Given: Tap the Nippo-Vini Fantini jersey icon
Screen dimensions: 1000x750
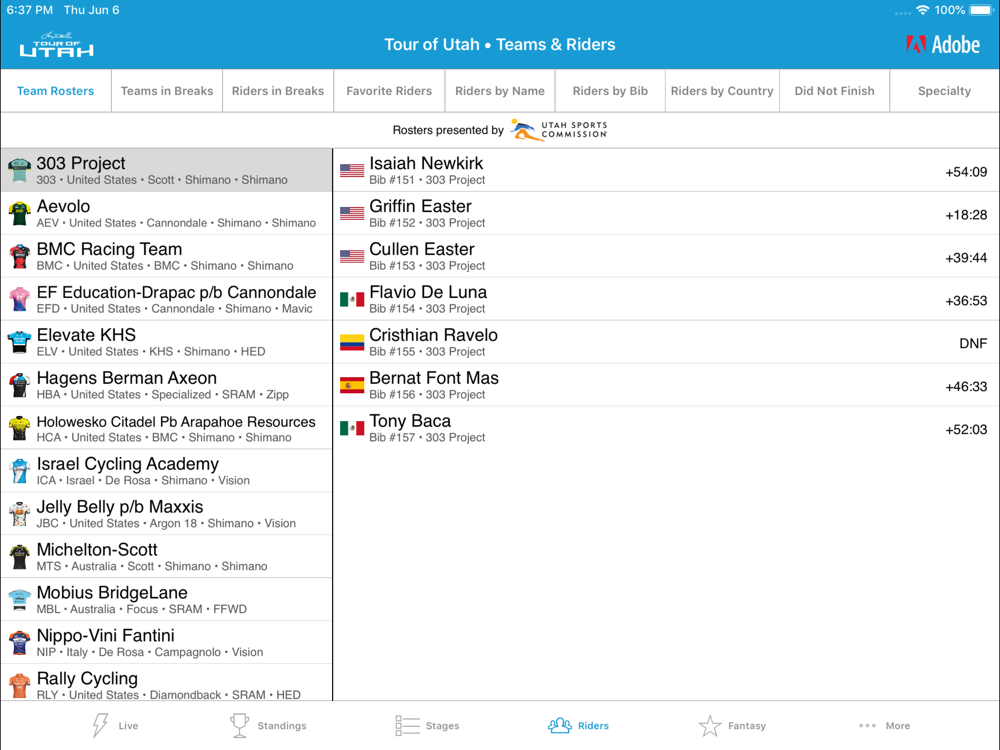Looking at the screenshot, I should click(x=19, y=643).
